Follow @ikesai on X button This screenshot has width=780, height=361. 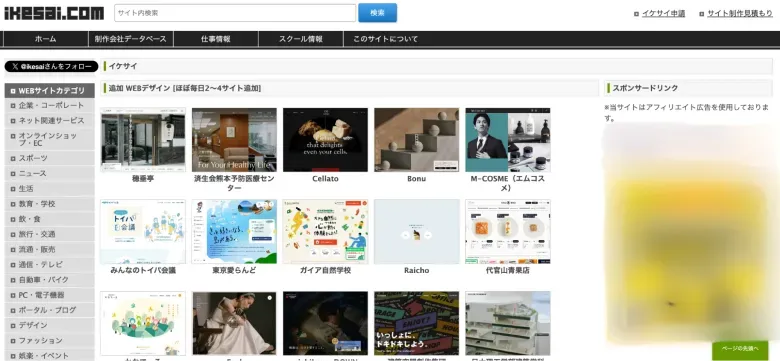51,67
